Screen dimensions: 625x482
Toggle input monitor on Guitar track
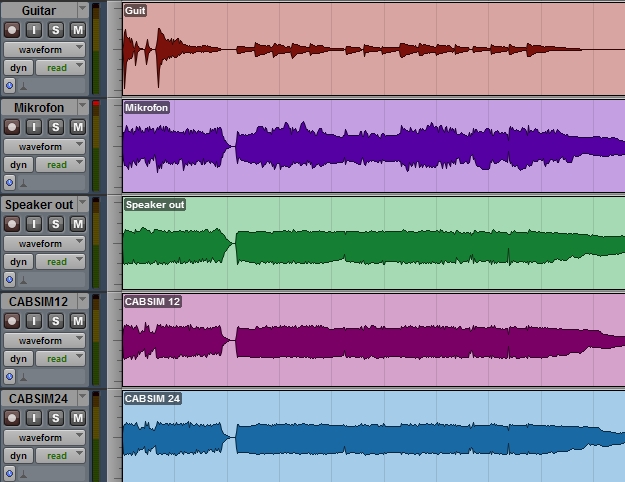click(x=34, y=30)
